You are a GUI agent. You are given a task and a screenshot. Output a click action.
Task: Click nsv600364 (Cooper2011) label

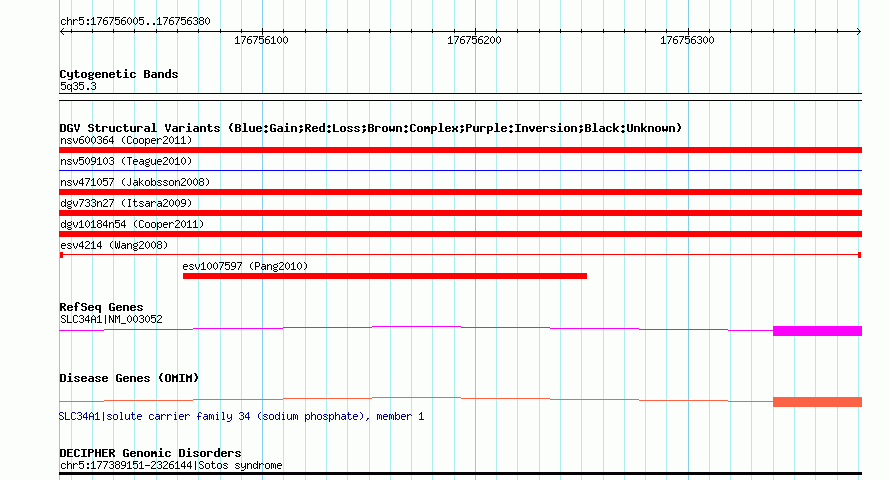coord(126,140)
